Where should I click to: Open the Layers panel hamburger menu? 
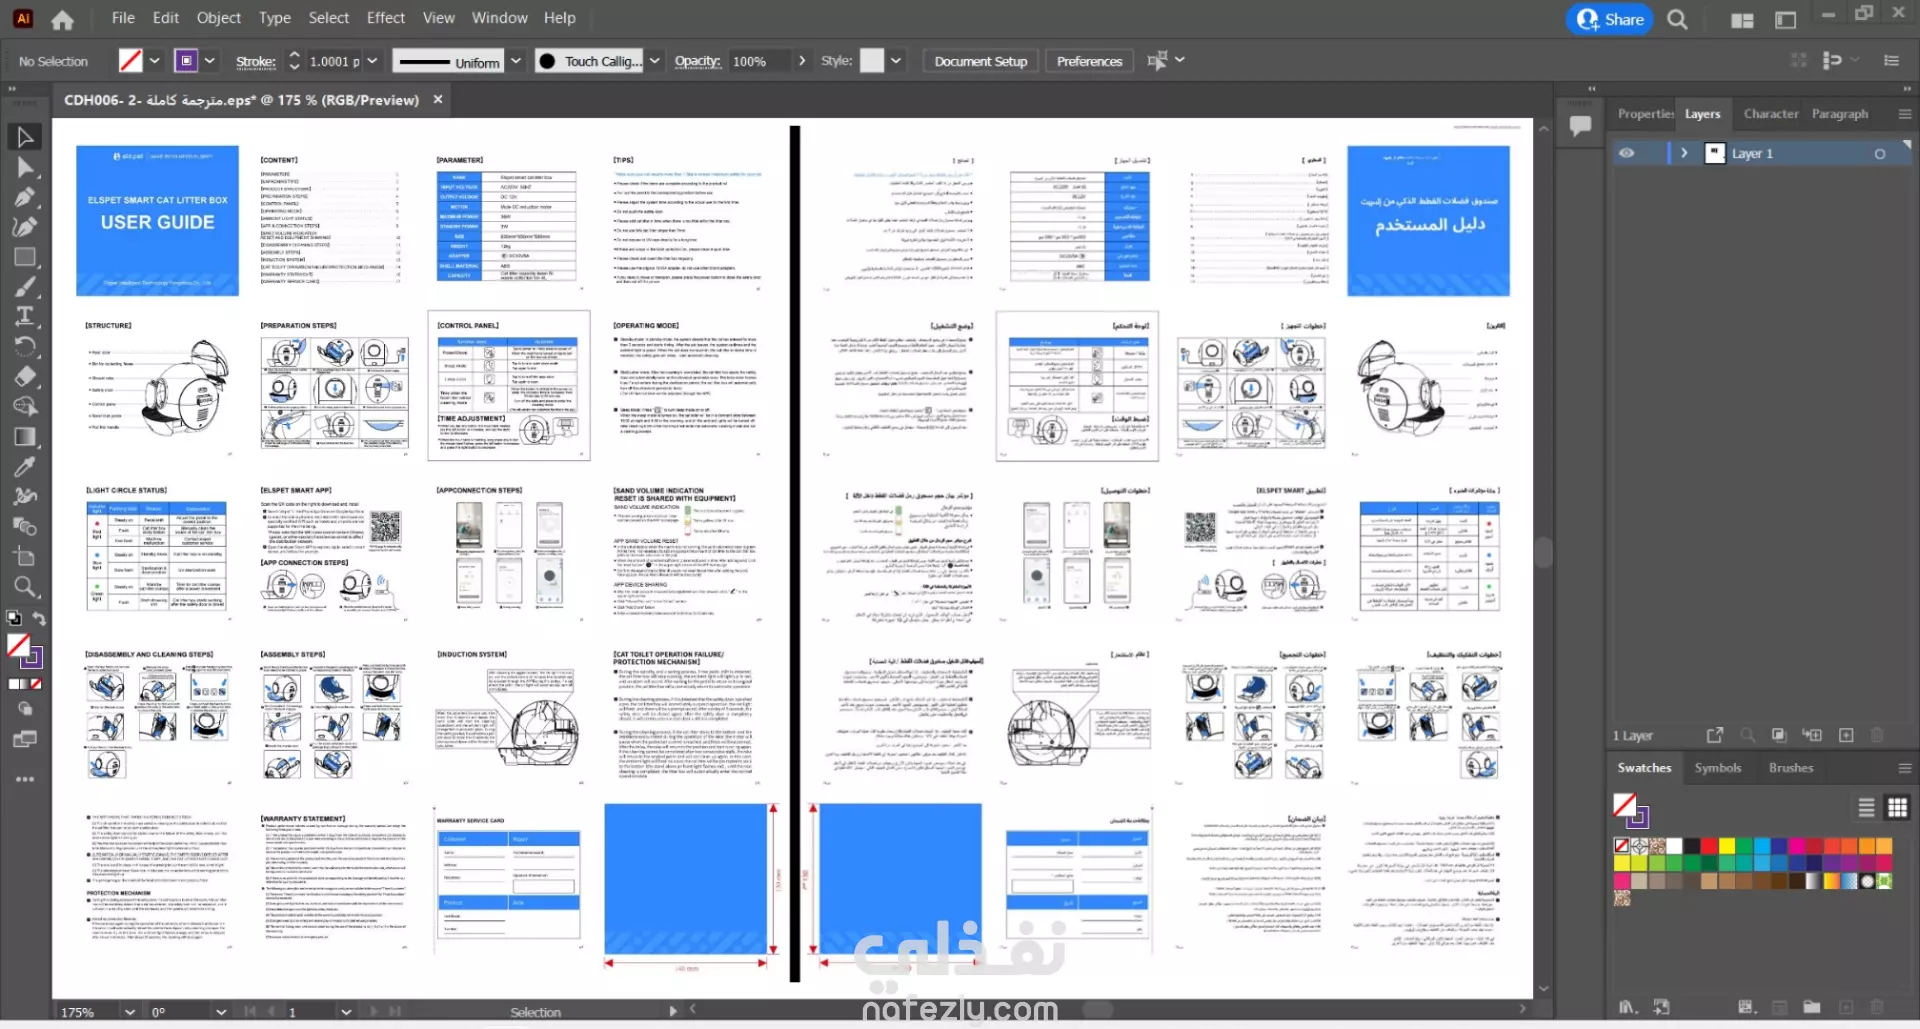[1904, 114]
